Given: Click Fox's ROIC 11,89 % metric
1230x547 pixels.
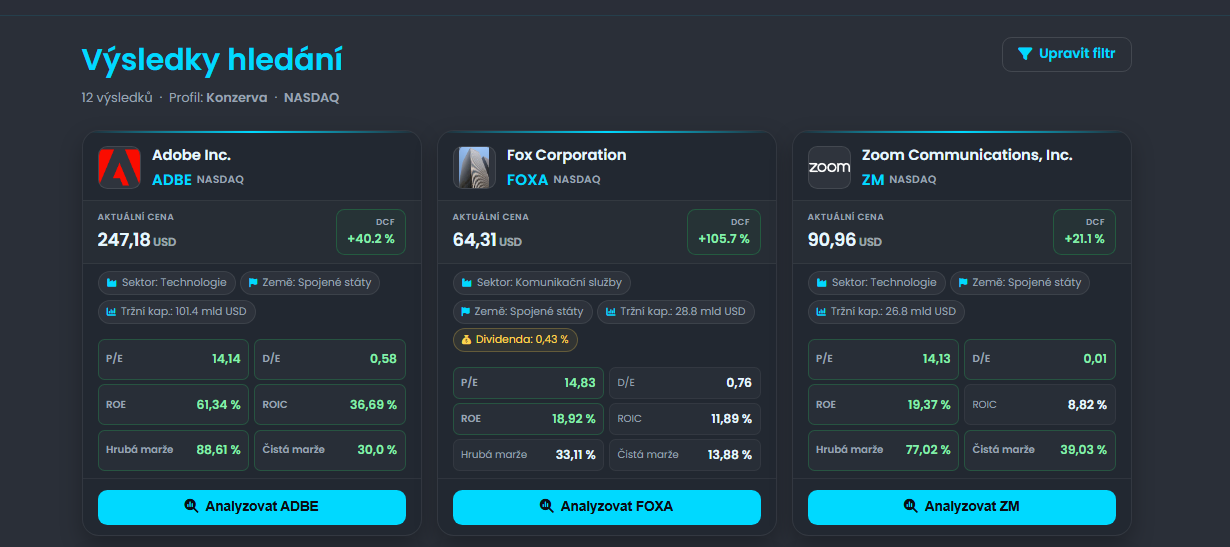Looking at the screenshot, I should tap(685, 419).
